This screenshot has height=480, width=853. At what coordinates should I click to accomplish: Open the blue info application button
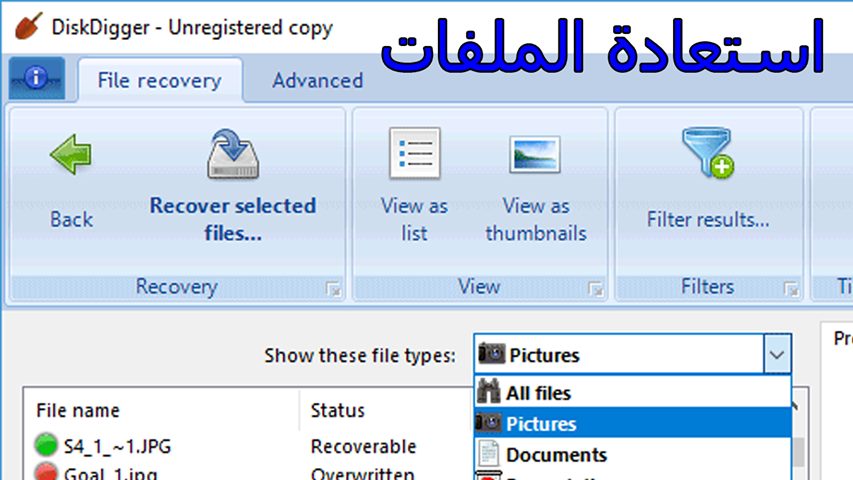pyautogui.click(x=37, y=78)
